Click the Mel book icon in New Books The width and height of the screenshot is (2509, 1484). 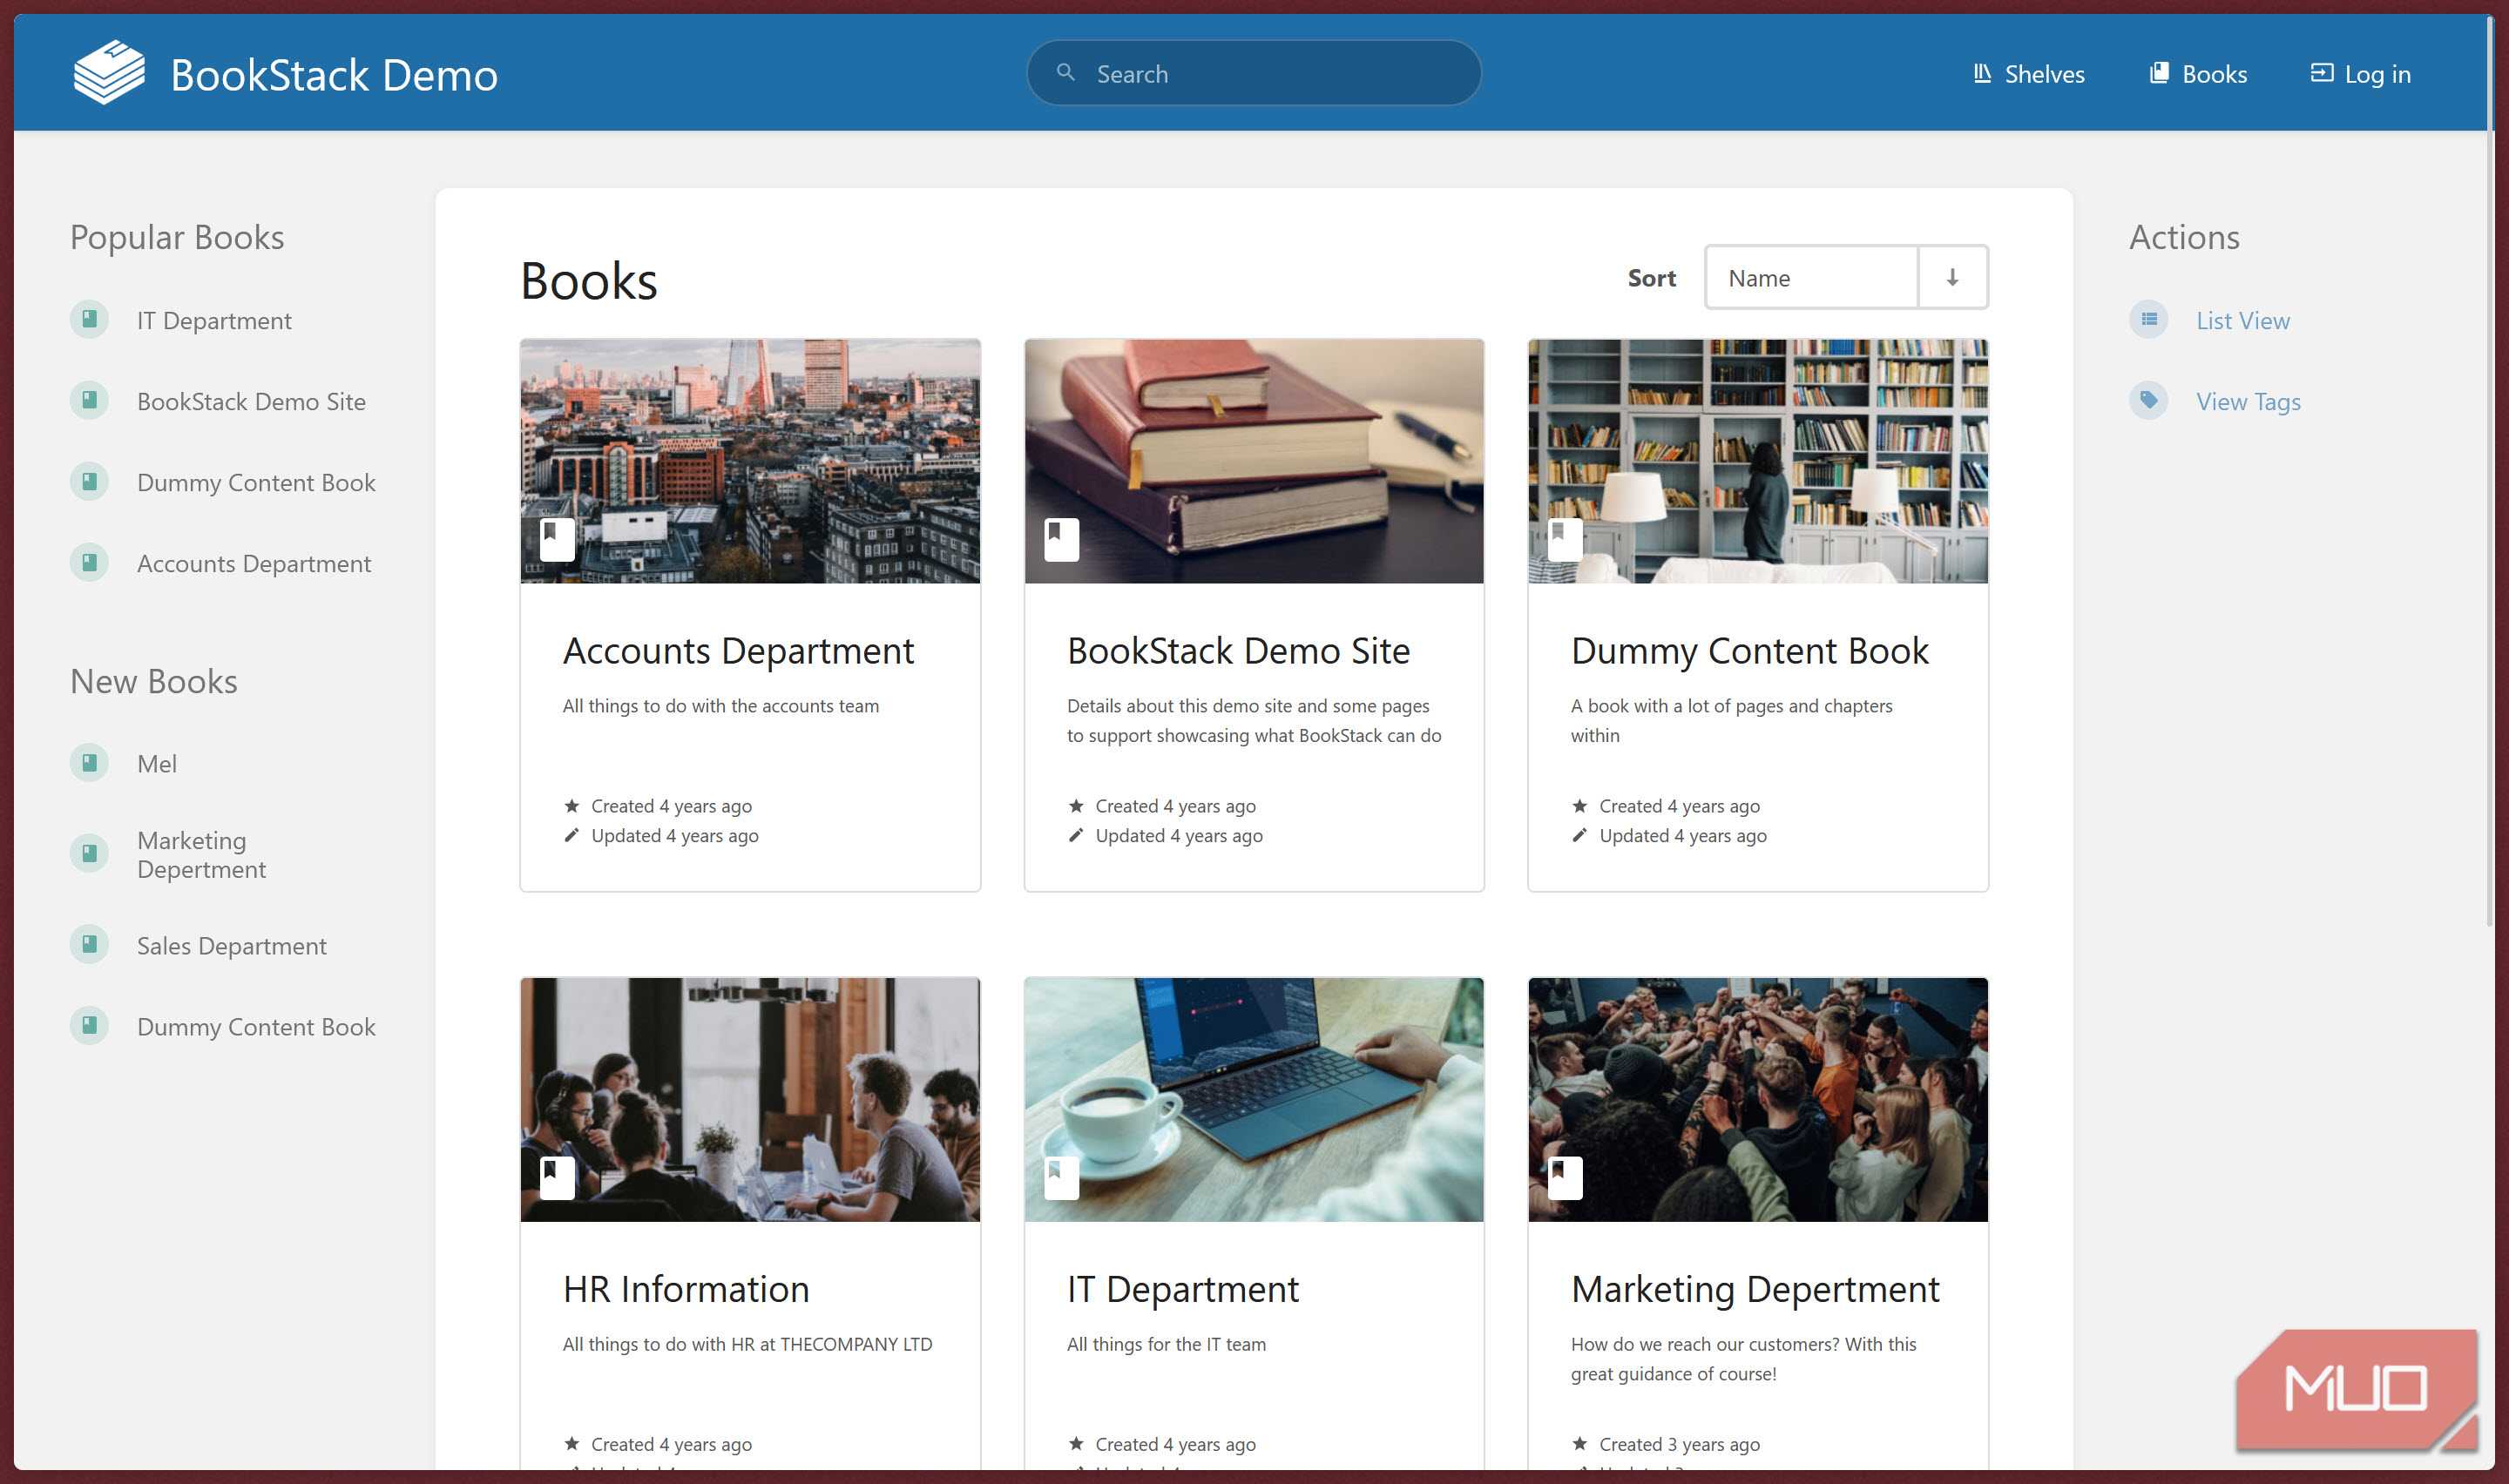(x=89, y=763)
